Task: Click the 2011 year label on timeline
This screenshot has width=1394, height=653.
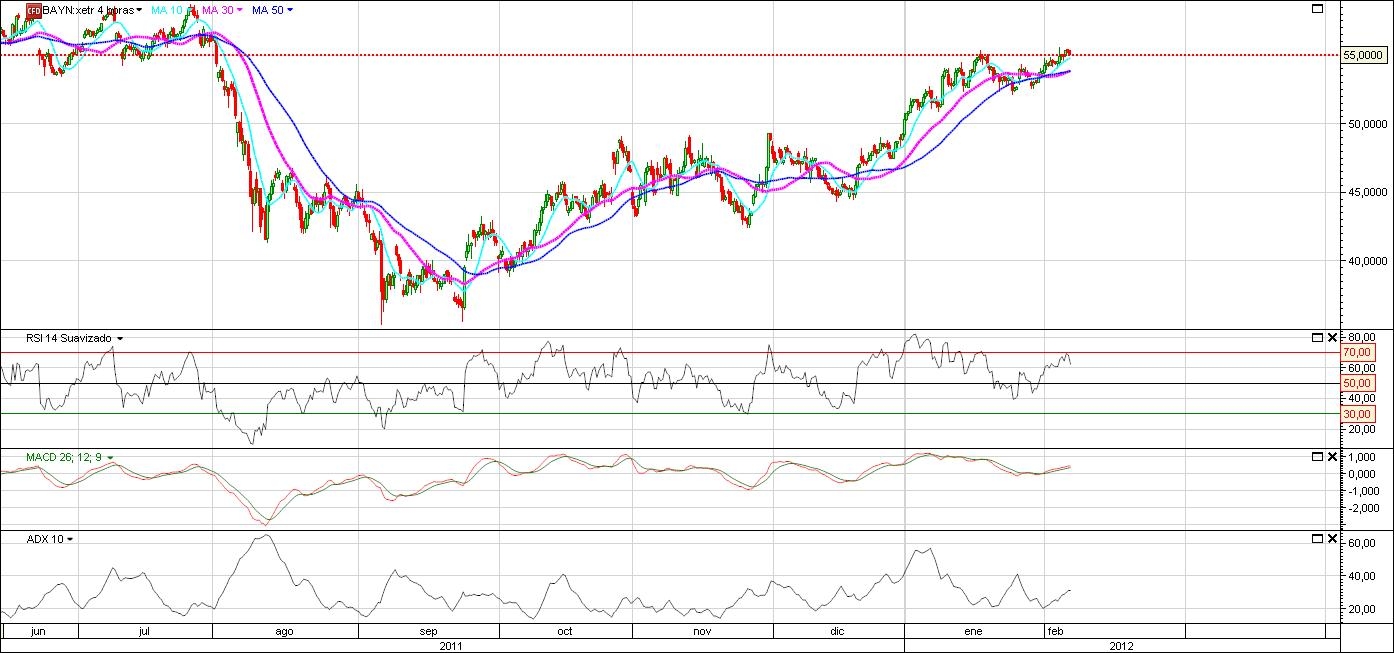Action: coord(451,645)
